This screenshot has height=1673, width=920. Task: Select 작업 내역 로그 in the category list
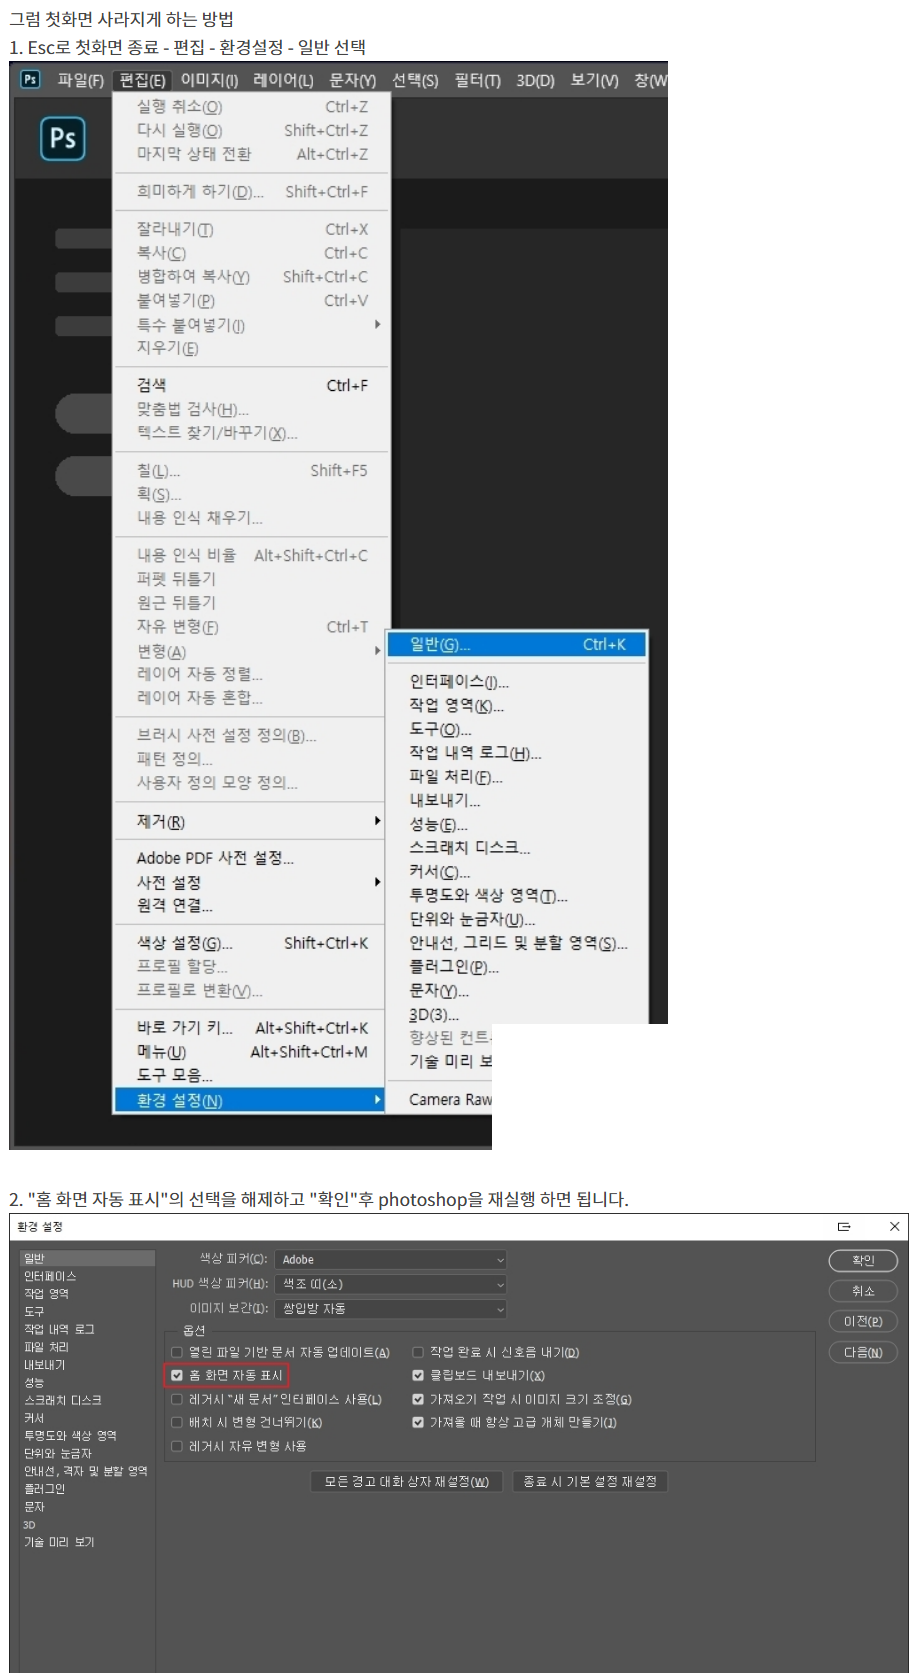click(59, 1330)
